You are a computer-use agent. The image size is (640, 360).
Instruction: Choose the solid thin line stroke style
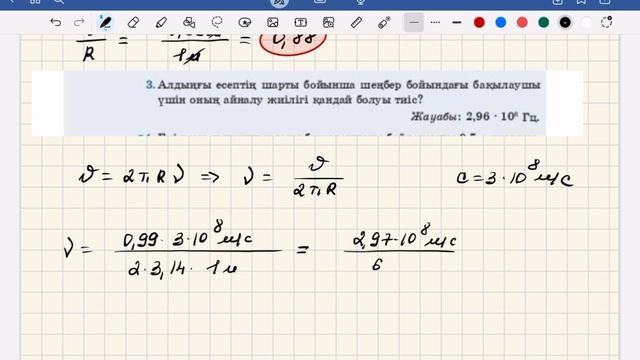pyautogui.click(x=414, y=22)
